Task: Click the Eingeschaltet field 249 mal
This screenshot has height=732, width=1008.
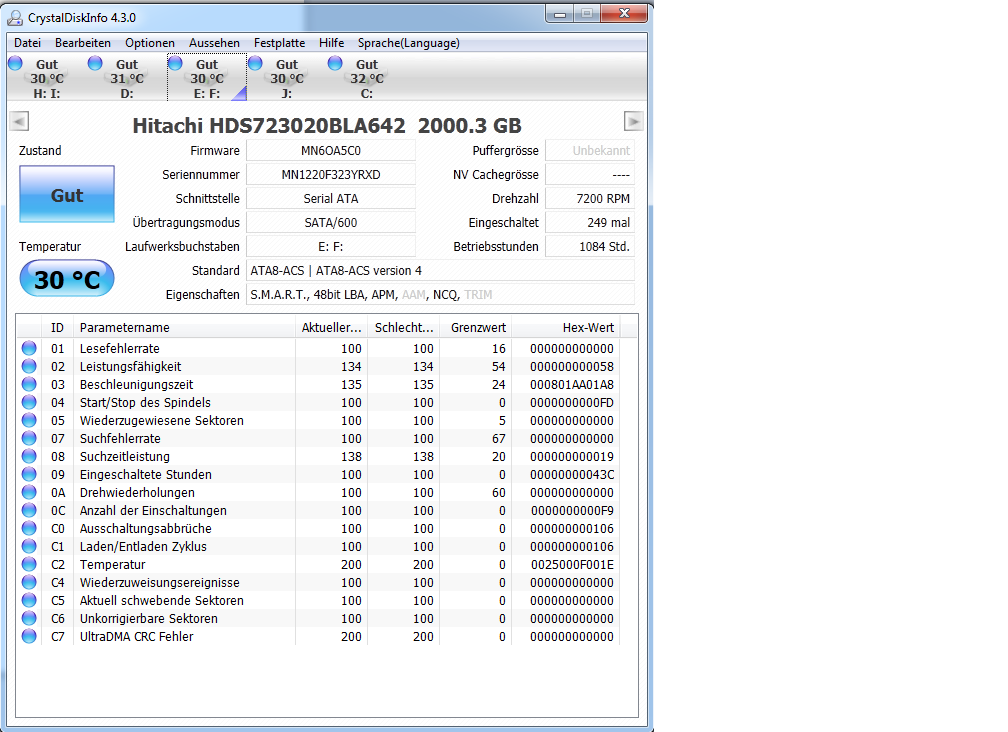Action: 590,222
